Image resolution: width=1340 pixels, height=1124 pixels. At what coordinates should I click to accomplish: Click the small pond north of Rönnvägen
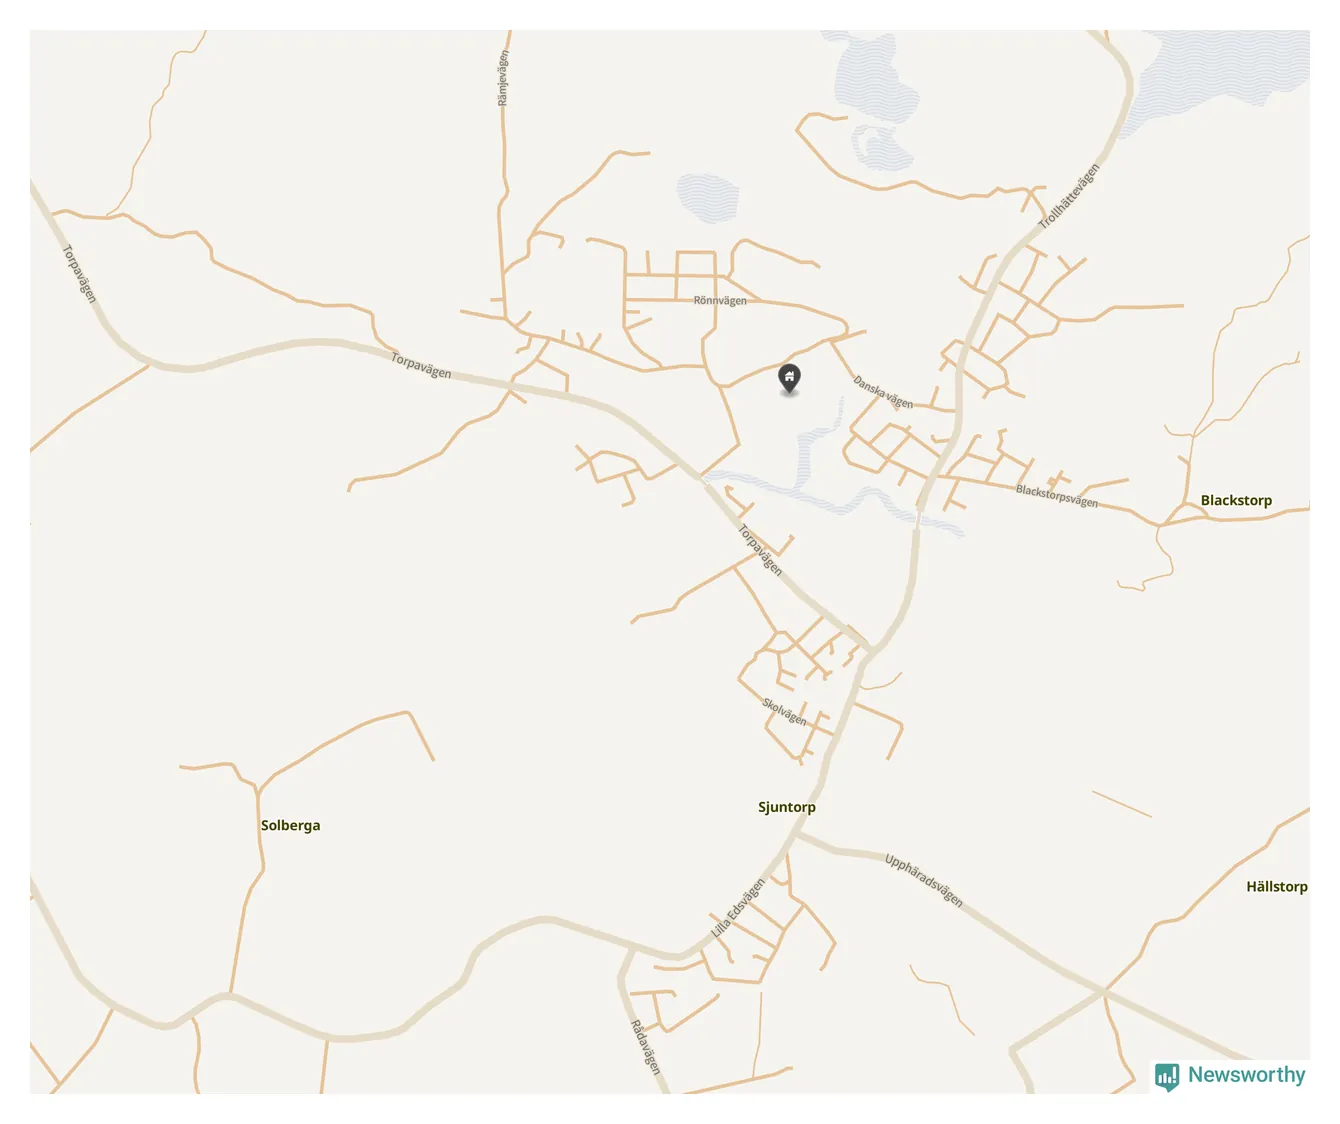pos(708,197)
